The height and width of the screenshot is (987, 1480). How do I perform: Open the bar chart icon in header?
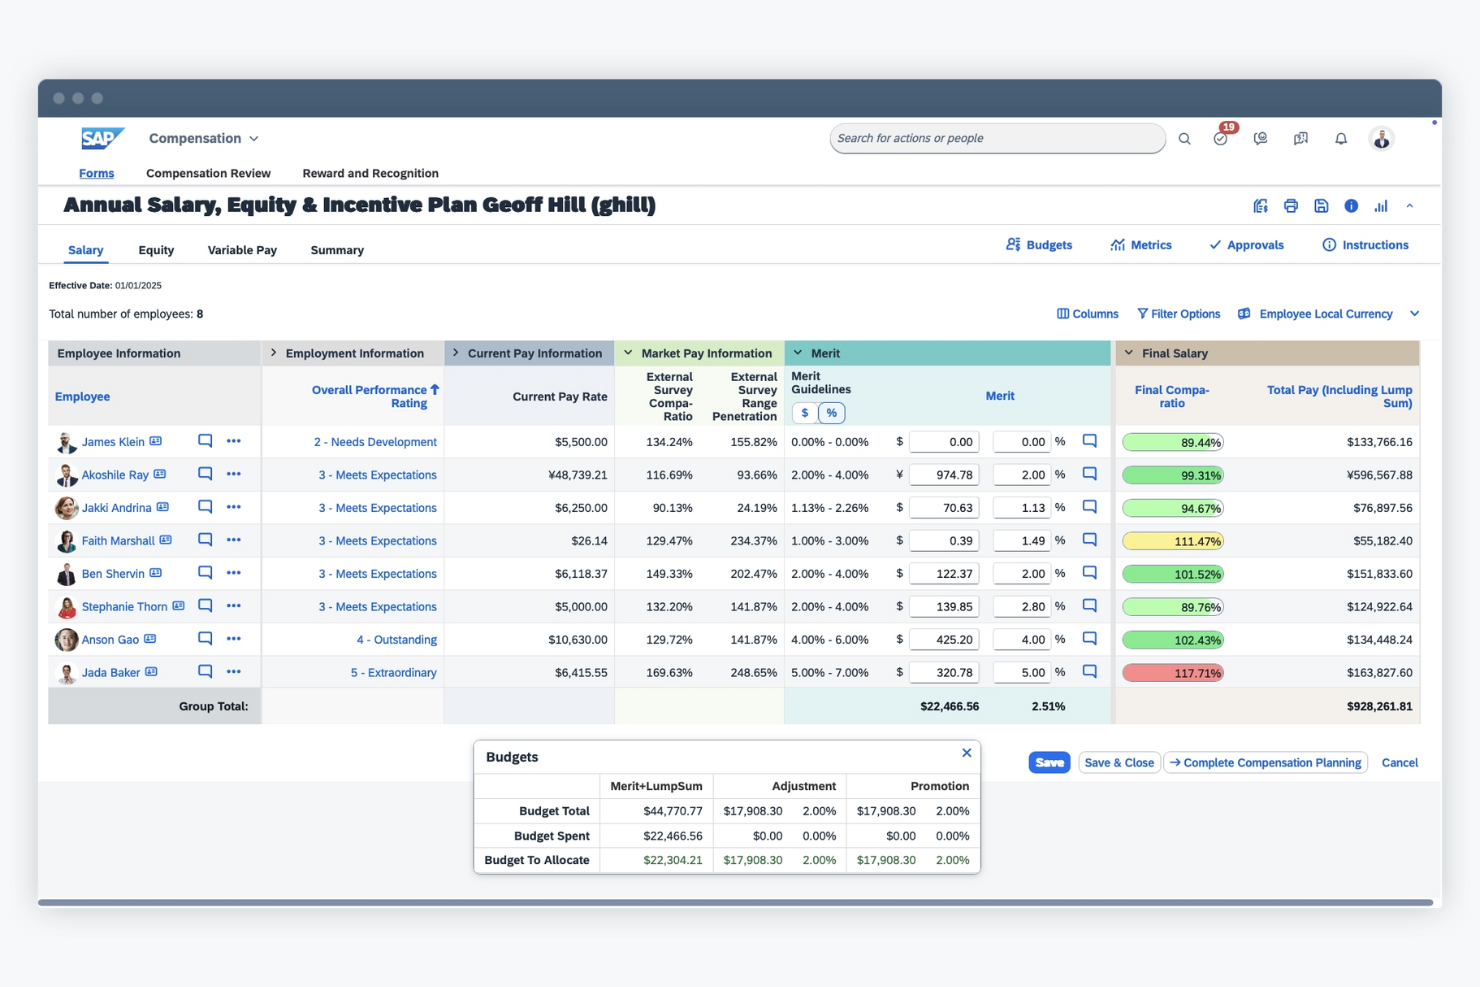[x=1381, y=206]
